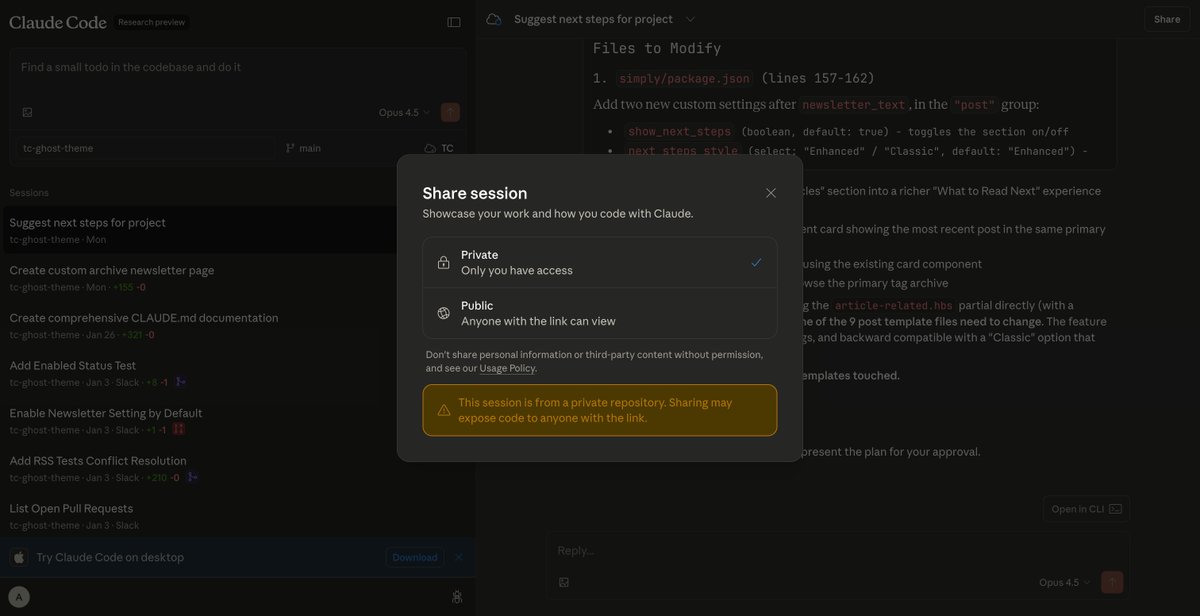The height and width of the screenshot is (616, 1200).
Task: Click the Download button on the banner
Action: pyautogui.click(x=414, y=556)
